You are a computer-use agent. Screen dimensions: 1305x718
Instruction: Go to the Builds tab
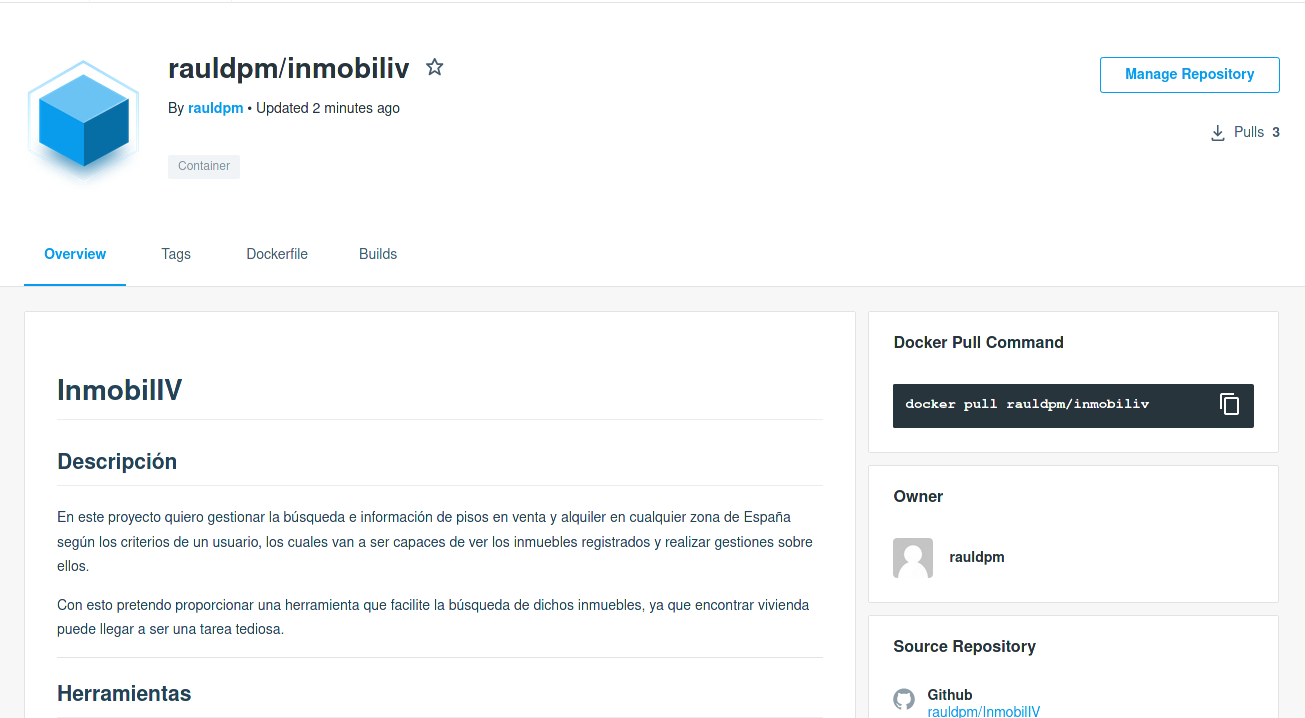(x=378, y=254)
